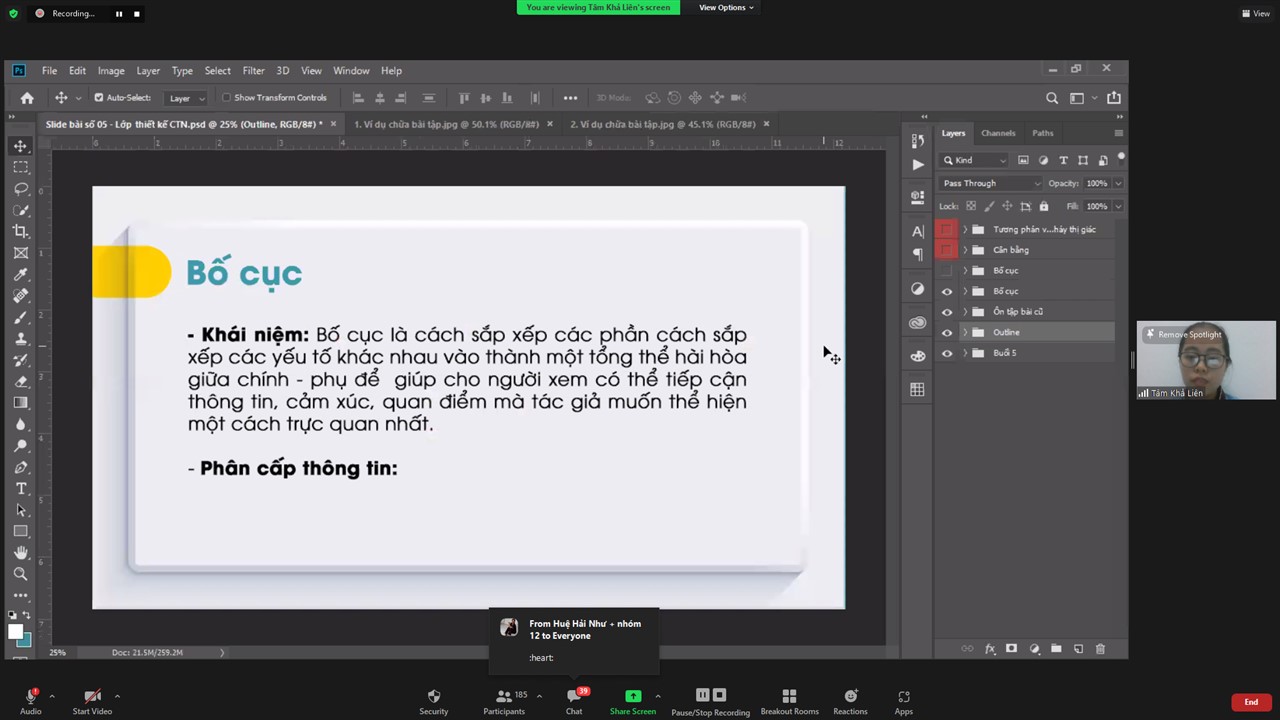
Task: Open the Kind layer filter dropdown
Action: pyautogui.click(x=975, y=160)
